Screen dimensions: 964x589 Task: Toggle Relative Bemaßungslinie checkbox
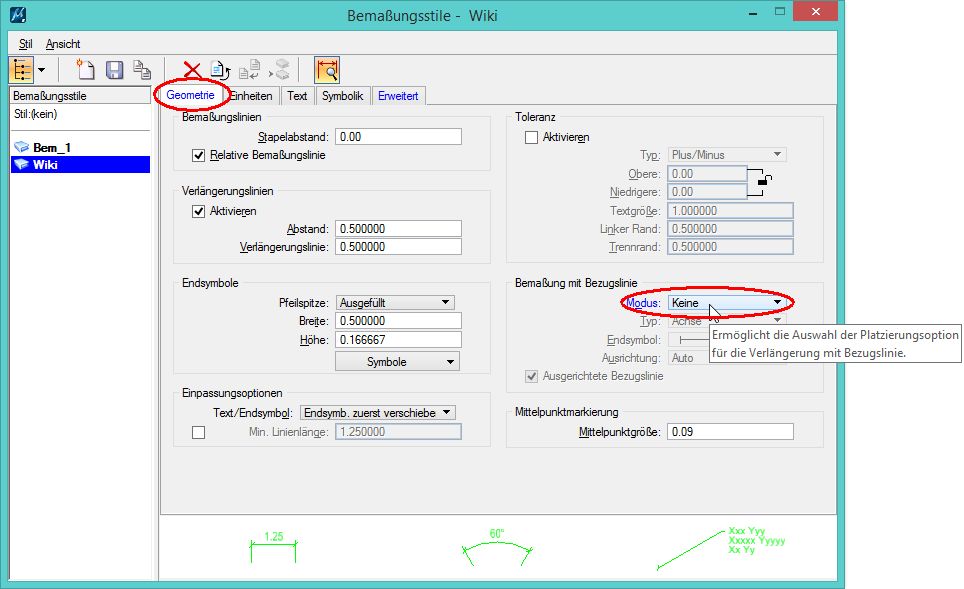tap(198, 156)
